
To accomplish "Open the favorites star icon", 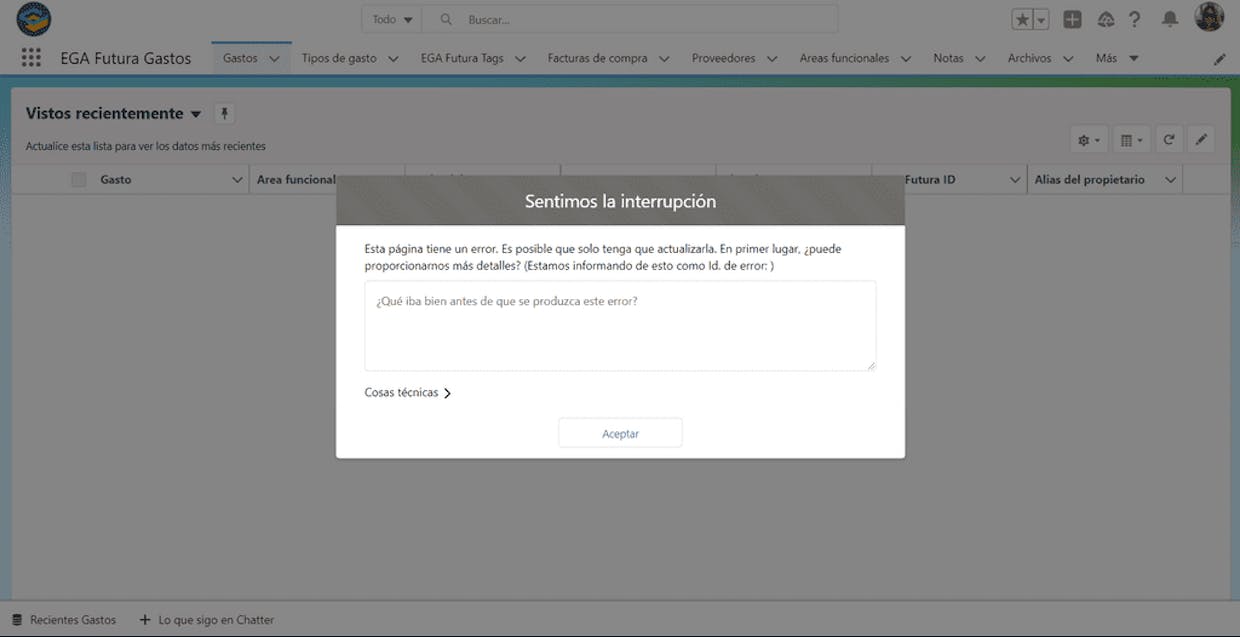I will tap(1022, 19).
